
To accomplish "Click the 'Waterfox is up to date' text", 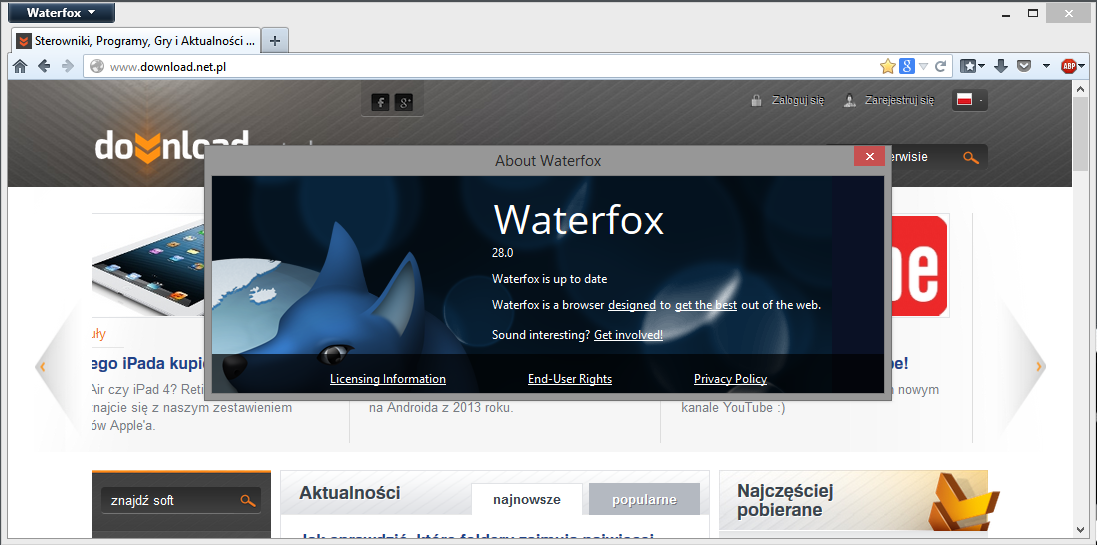I will [549, 279].
